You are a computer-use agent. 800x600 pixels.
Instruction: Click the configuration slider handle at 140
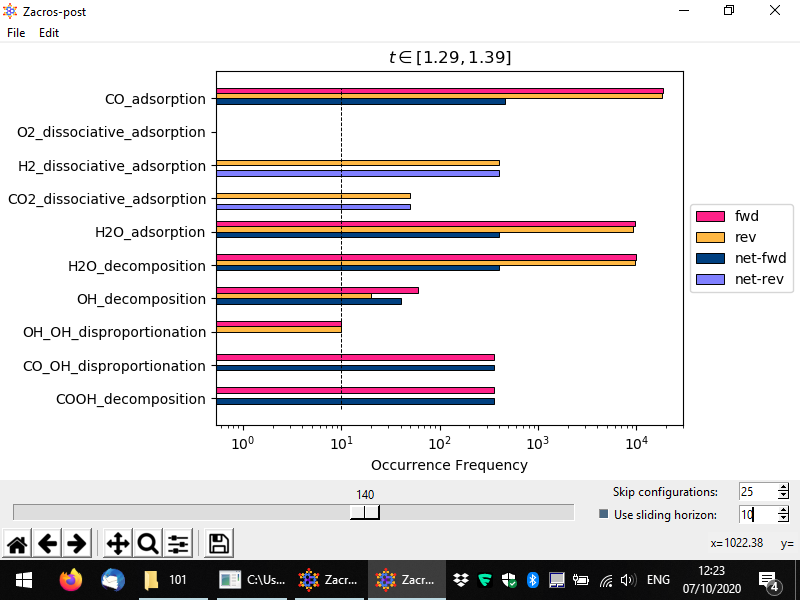tap(365, 512)
